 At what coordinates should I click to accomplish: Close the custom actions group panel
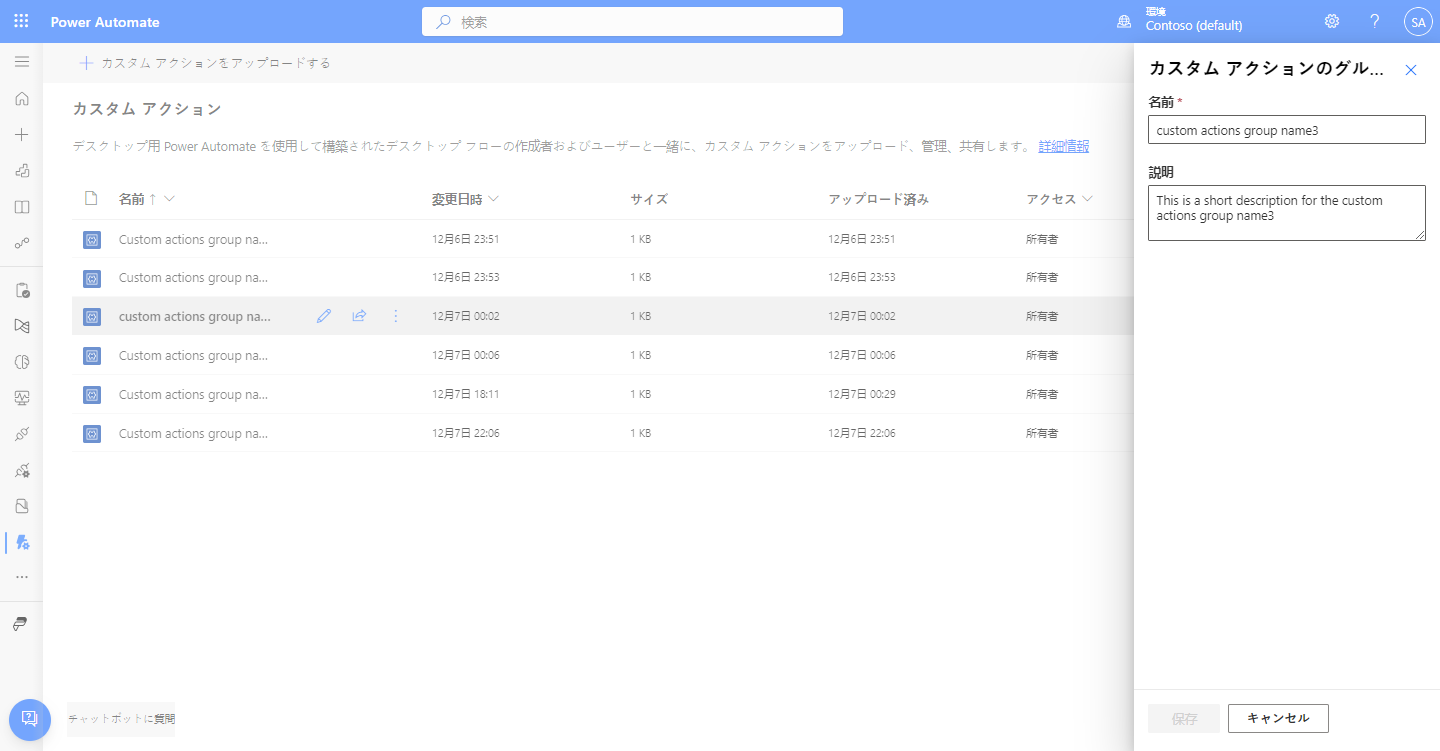click(1411, 70)
